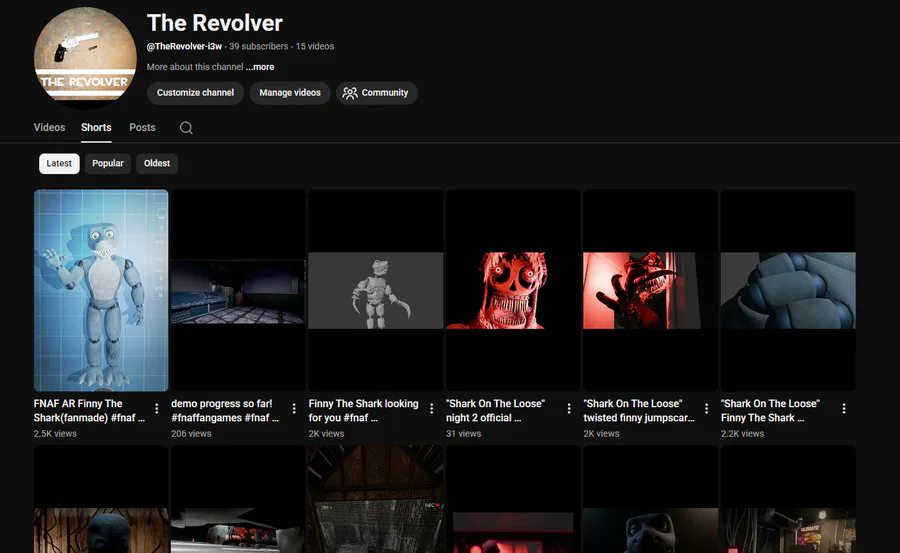Open second-row thumbnail with dark masked figure

tap(101, 499)
